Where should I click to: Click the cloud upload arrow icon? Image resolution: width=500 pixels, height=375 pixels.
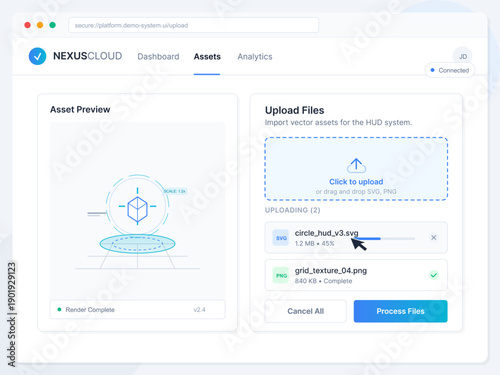[356, 166]
